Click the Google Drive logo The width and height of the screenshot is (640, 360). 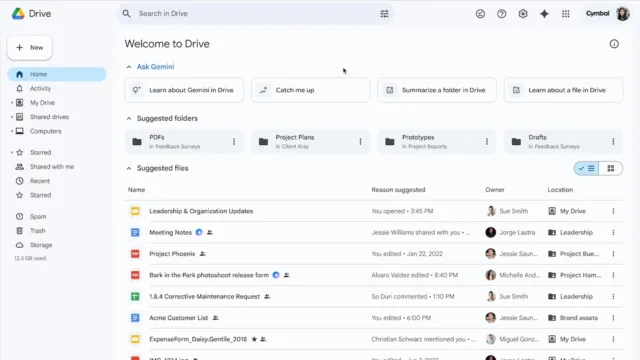point(18,13)
